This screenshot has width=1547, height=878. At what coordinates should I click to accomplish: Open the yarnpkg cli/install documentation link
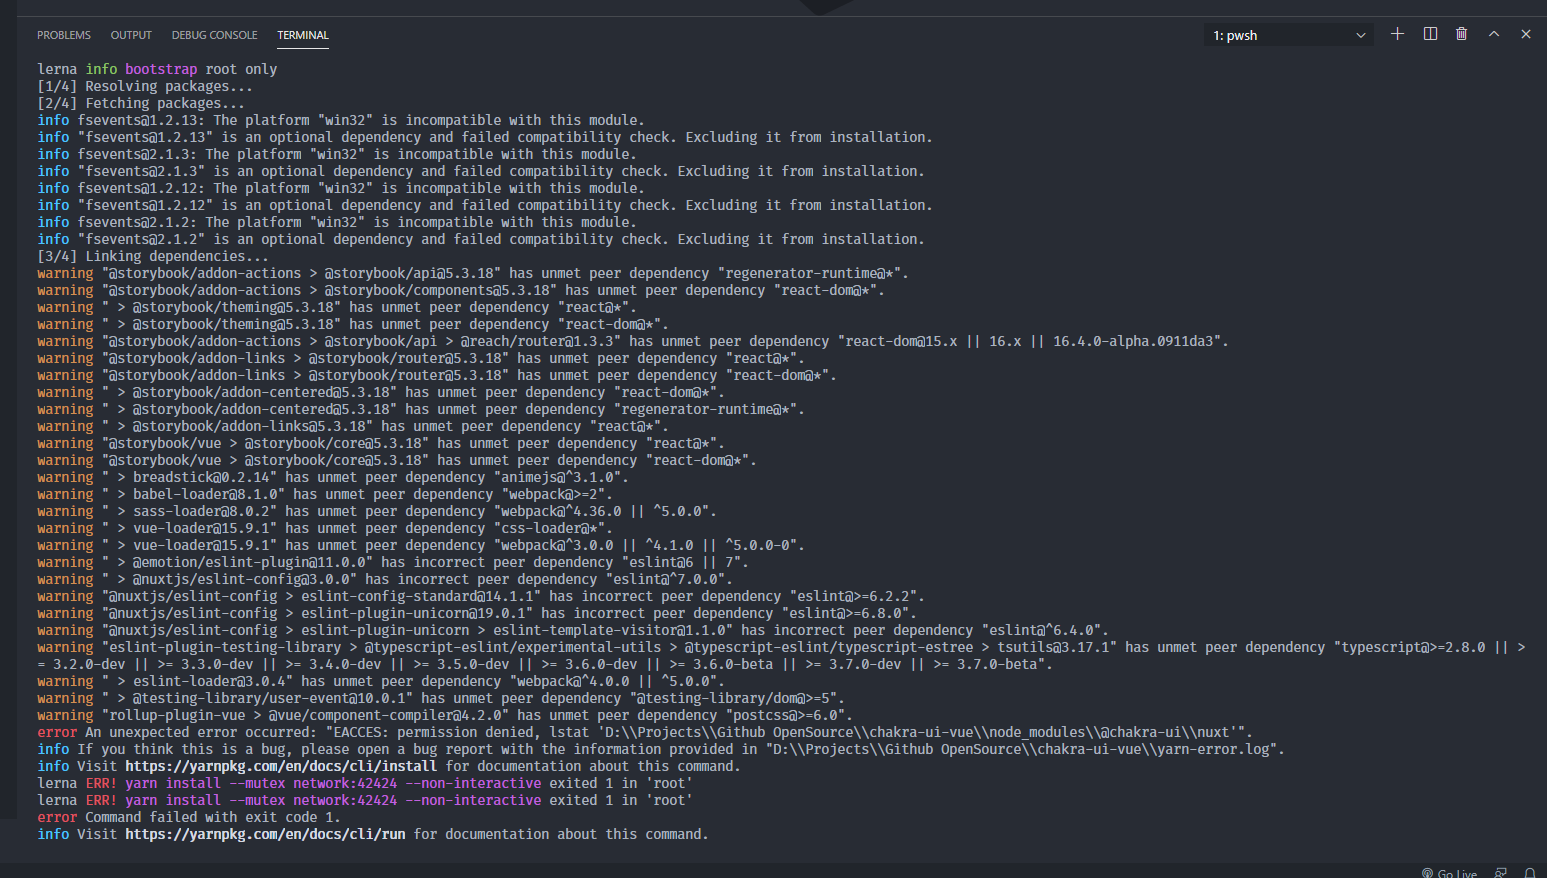[x=280, y=765]
